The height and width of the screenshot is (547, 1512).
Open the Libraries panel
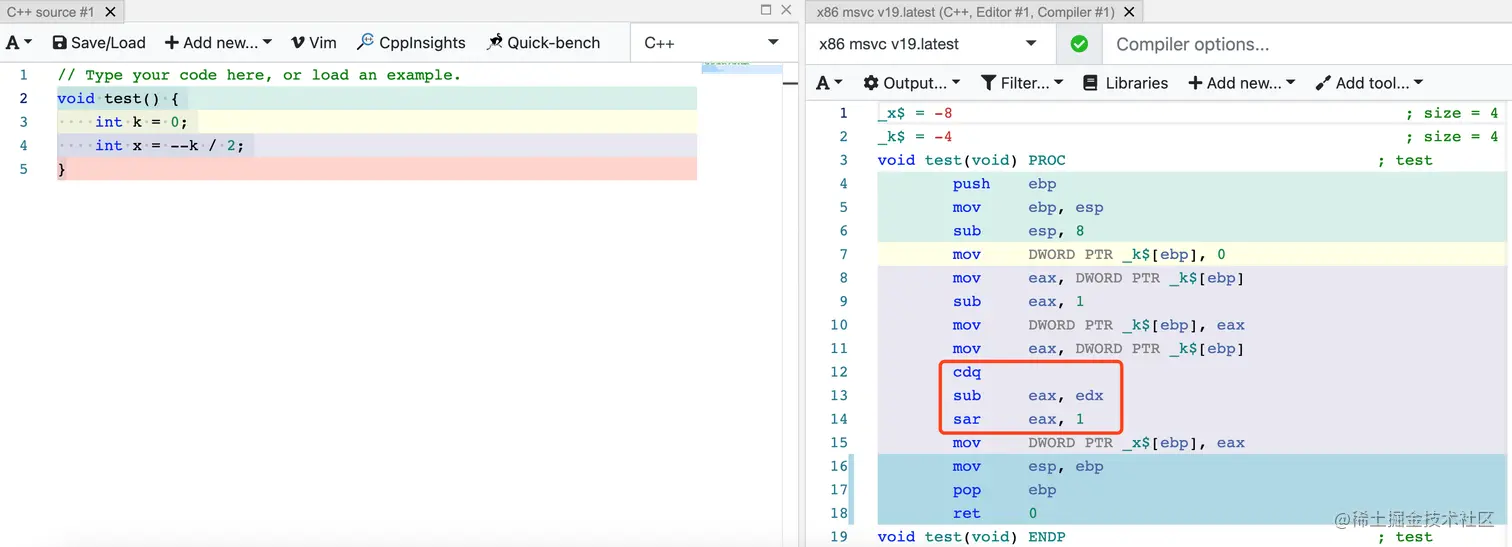coord(1125,83)
